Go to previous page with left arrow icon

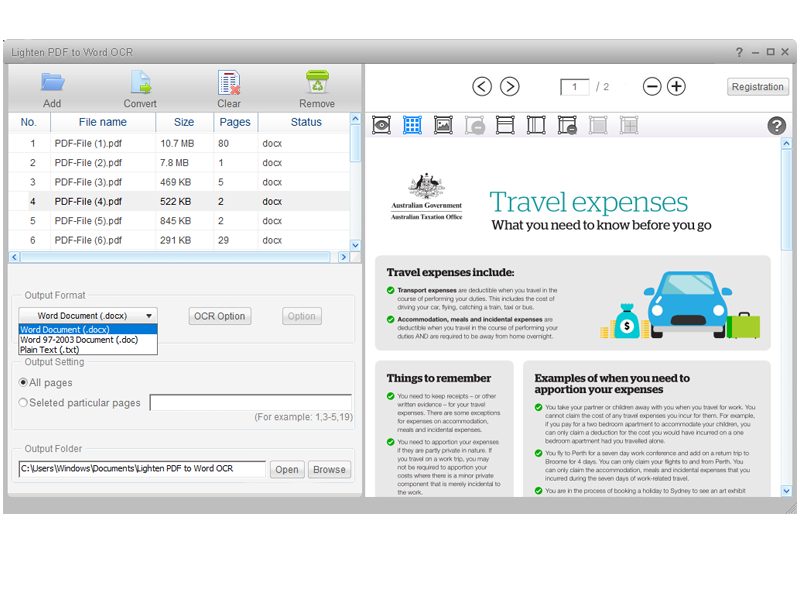pos(482,87)
